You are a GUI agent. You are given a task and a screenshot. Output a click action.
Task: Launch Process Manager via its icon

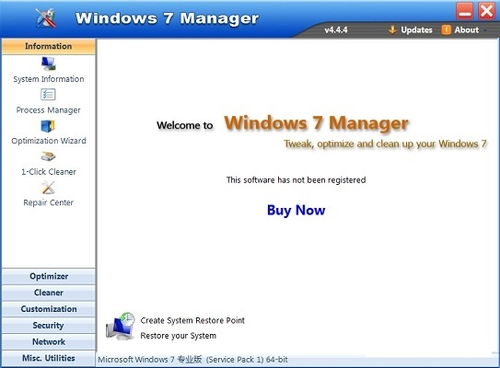coord(48,95)
